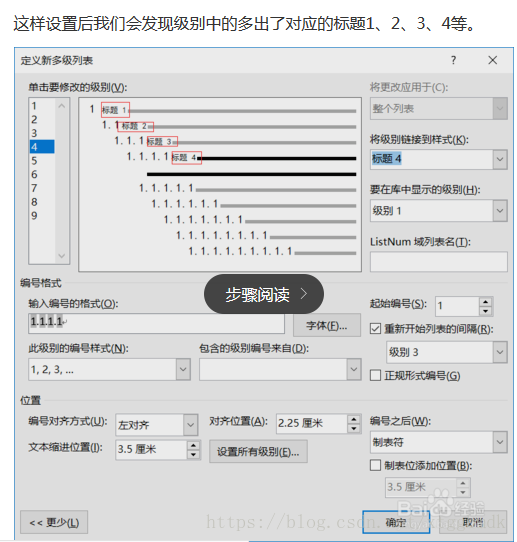Click 设置所有级别(E)... button
Screen dimensions: 517x542
[258, 451]
